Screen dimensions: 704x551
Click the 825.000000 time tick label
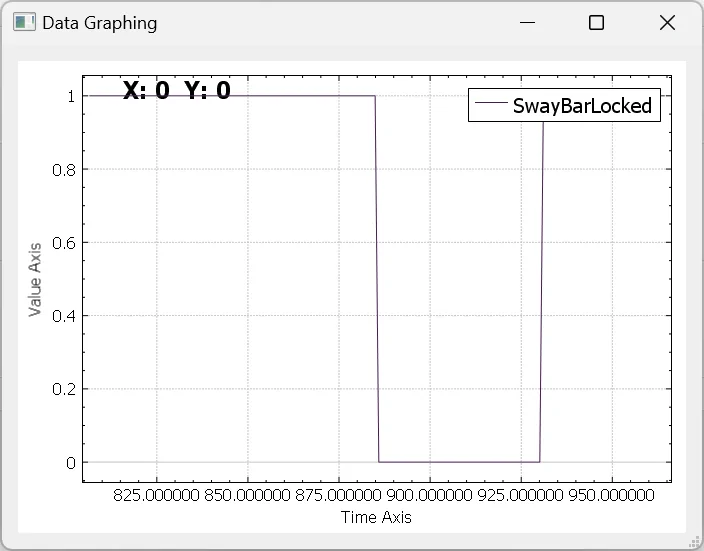tap(156, 495)
